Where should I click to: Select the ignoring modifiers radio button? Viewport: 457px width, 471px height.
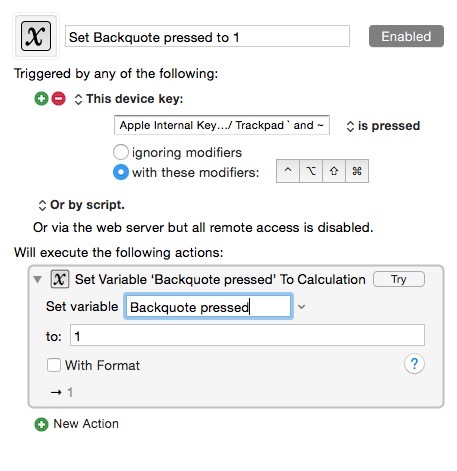[x=121, y=152]
